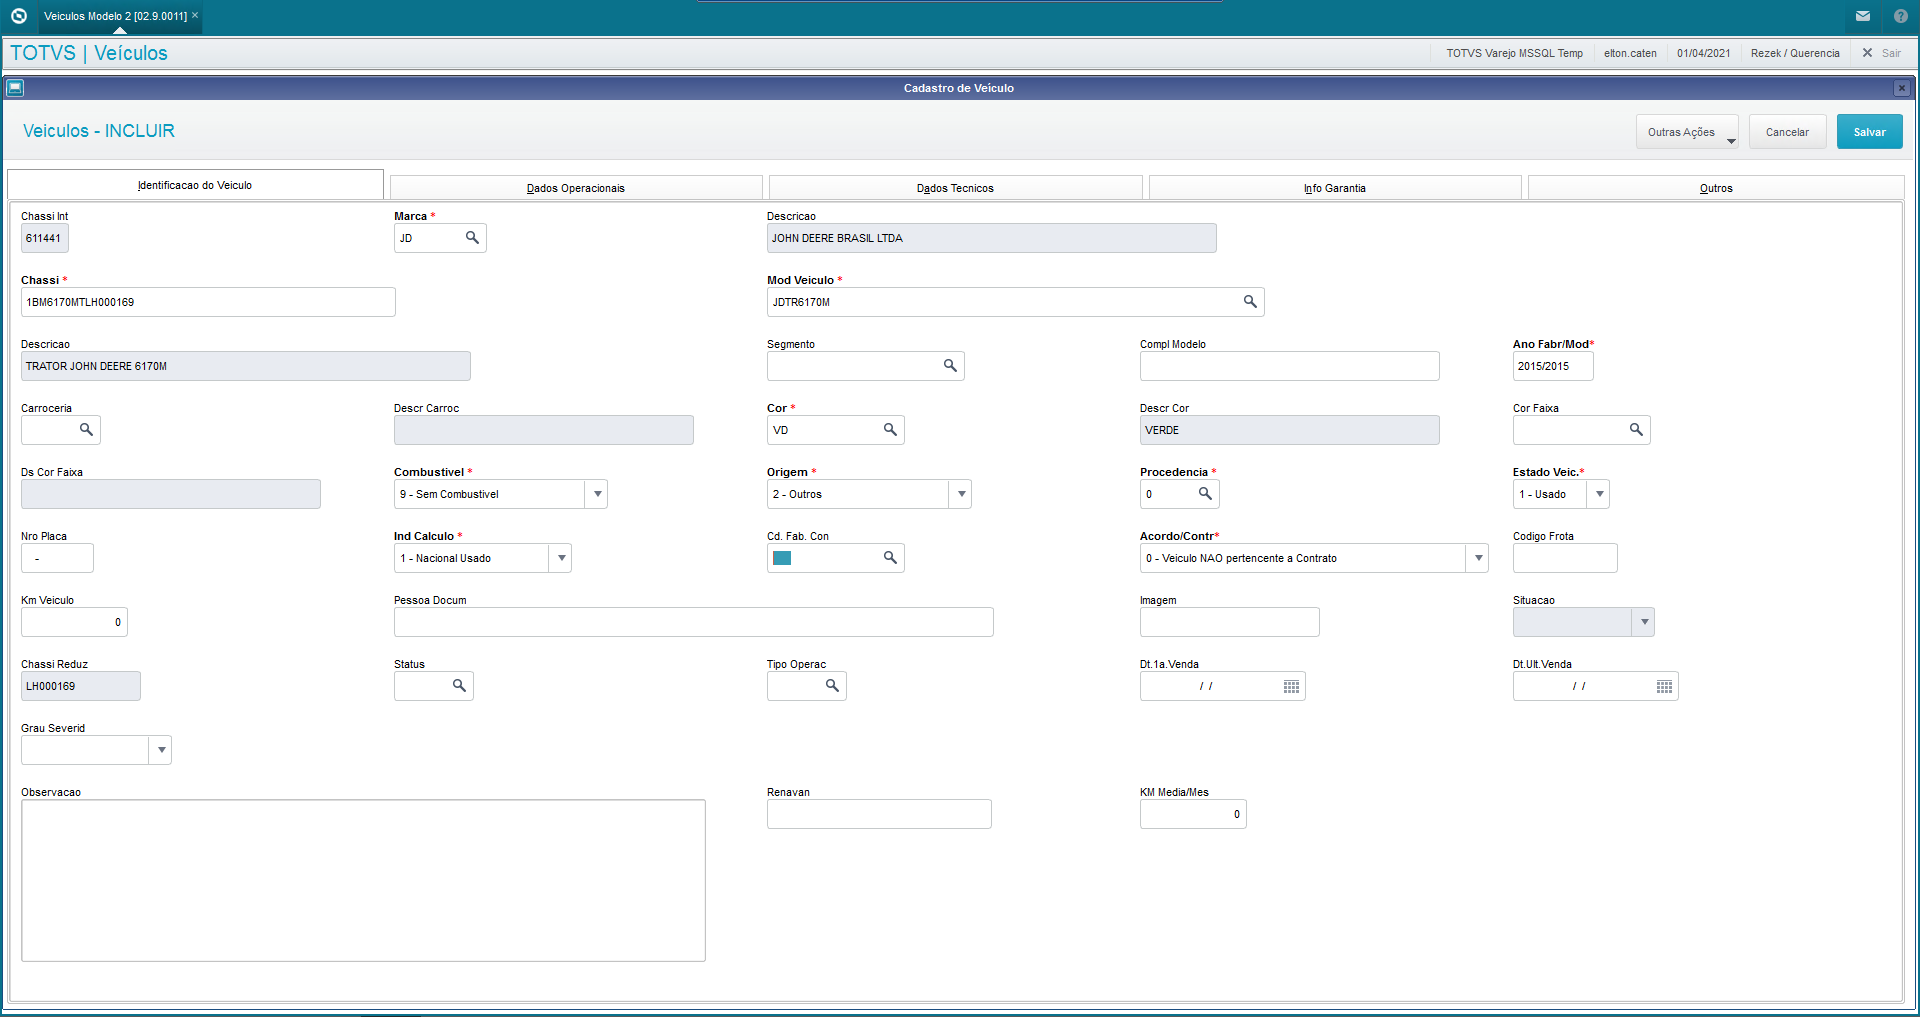The image size is (1920, 1017).
Task: Switch to the Dados Operacionais tab
Action: tap(576, 188)
